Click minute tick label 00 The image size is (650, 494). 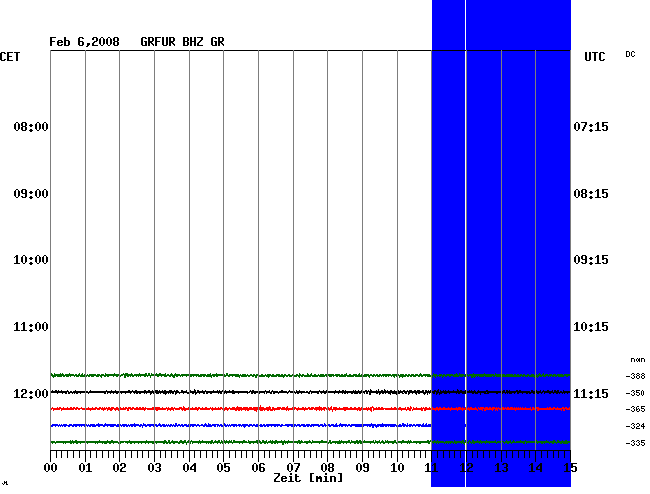tap(51, 468)
